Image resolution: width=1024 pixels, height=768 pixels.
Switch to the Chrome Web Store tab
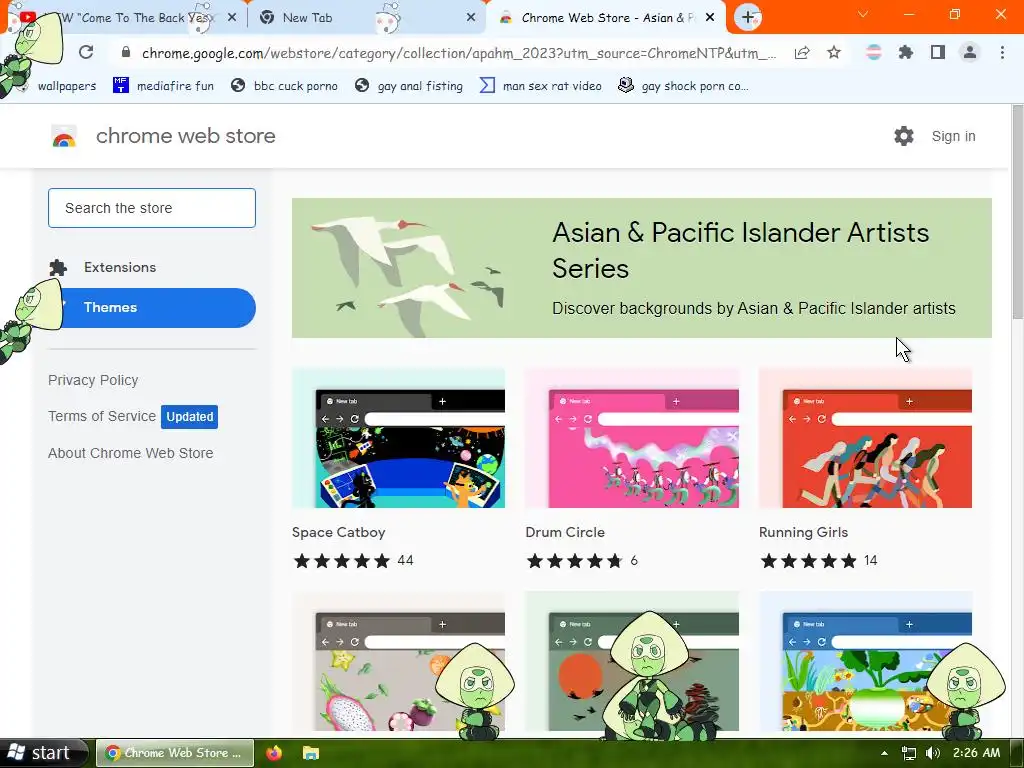pyautogui.click(x=607, y=18)
